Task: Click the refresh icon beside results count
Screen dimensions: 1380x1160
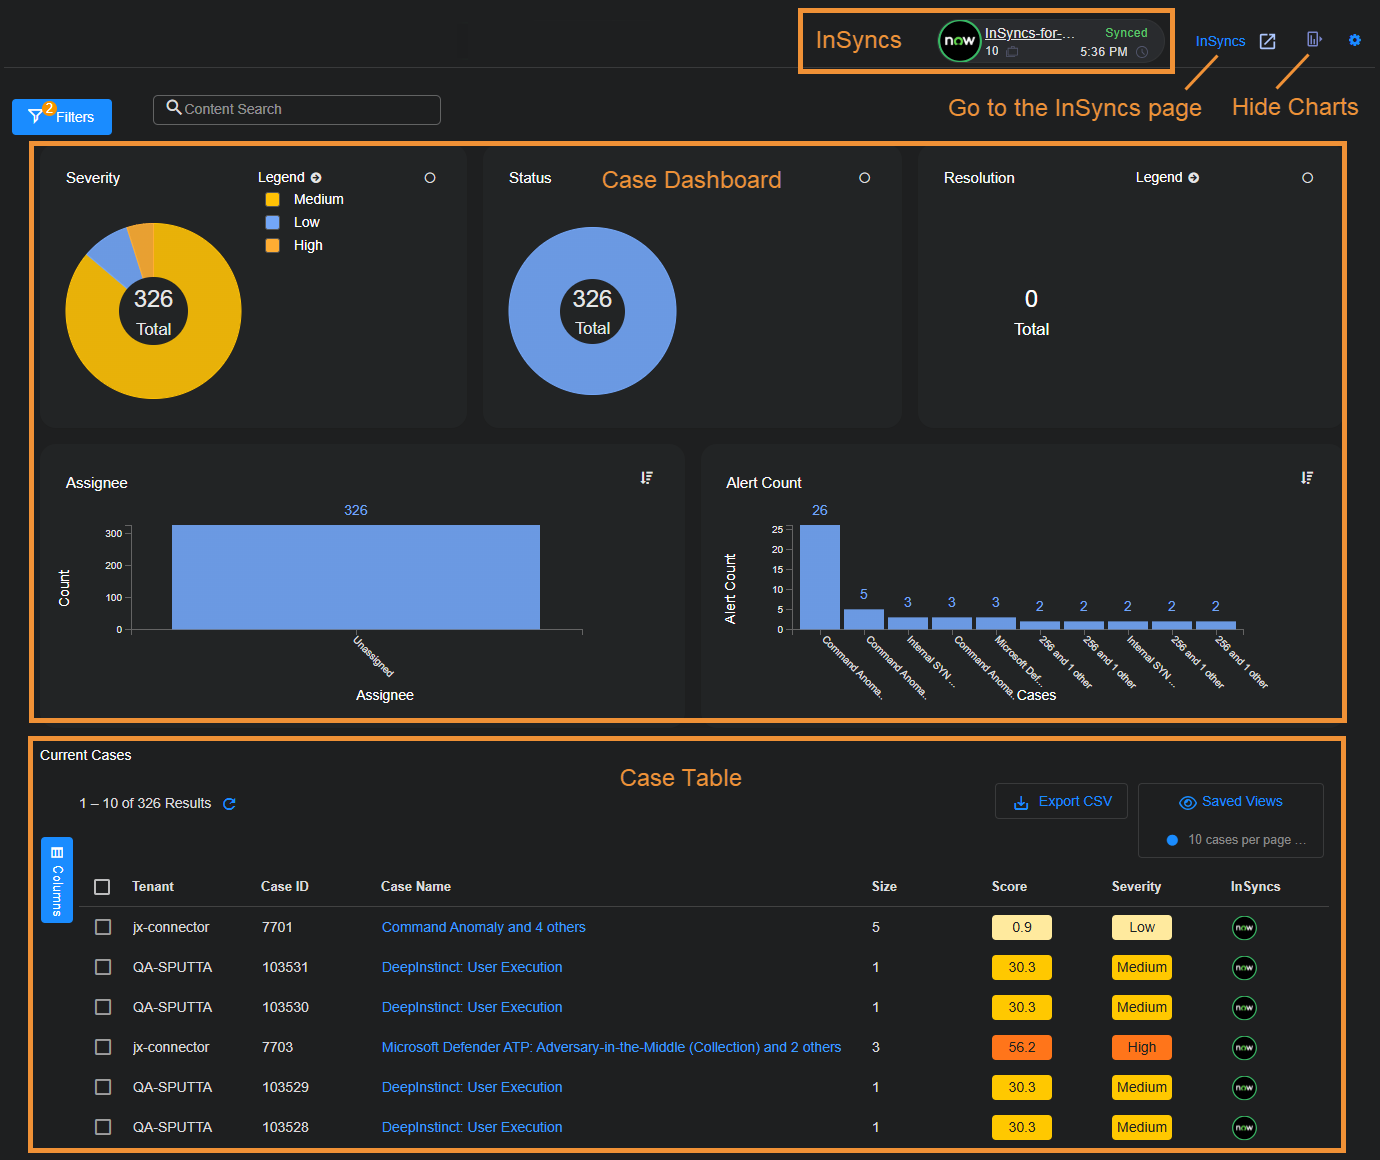Action: 229,804
